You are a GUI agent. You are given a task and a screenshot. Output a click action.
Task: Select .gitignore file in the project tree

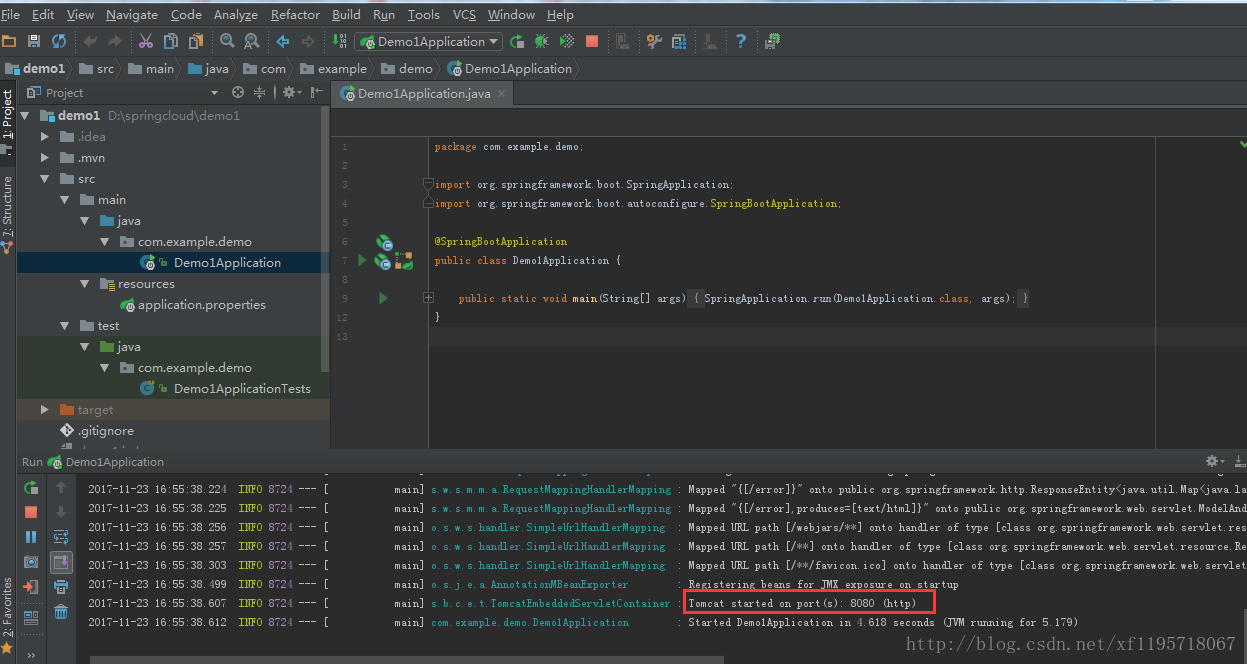point(106,430)
